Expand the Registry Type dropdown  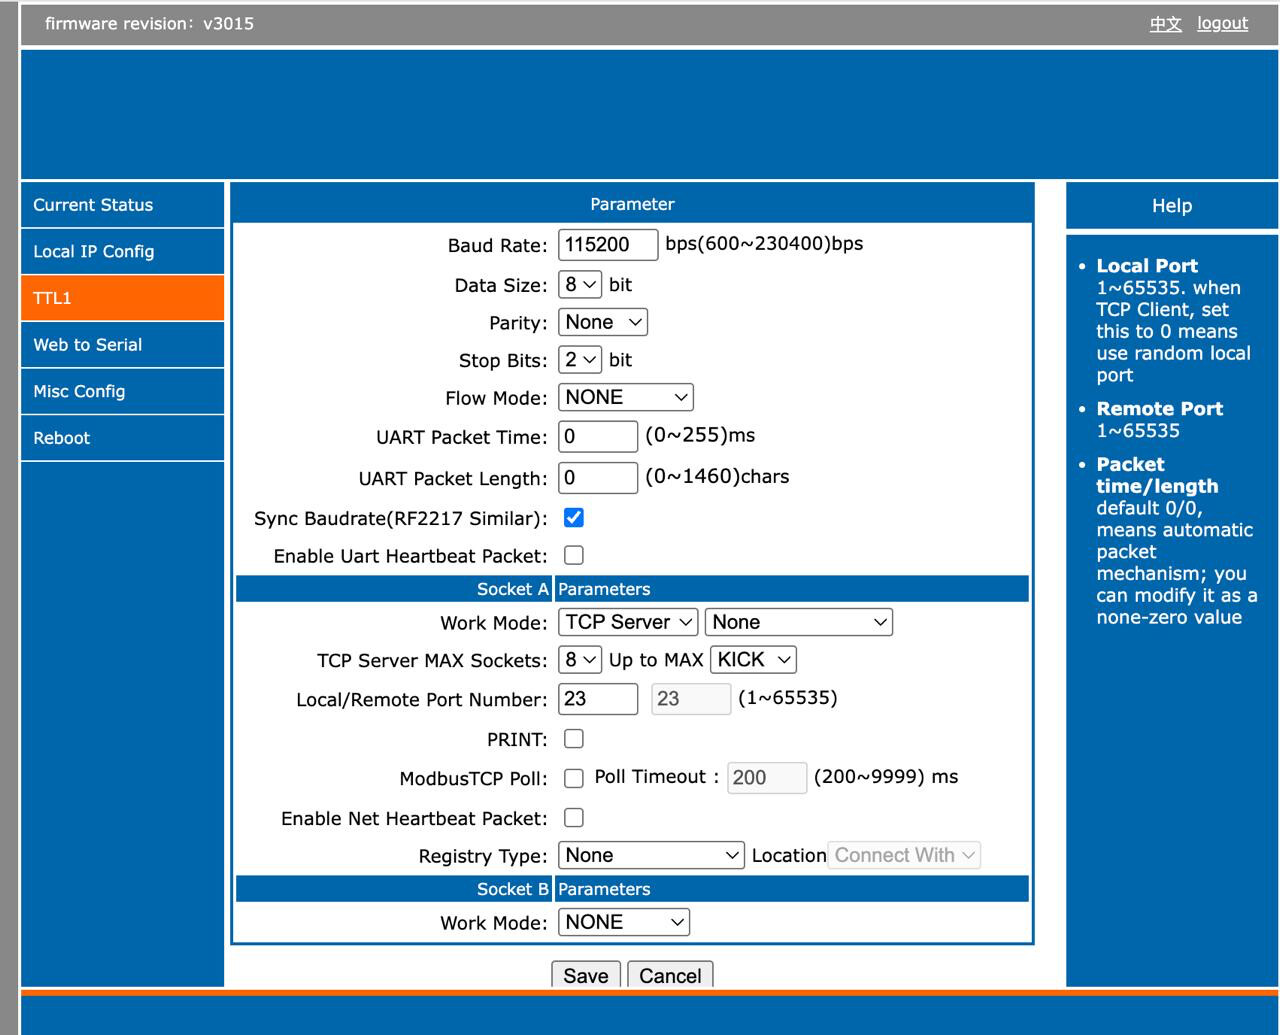[651, 855]
